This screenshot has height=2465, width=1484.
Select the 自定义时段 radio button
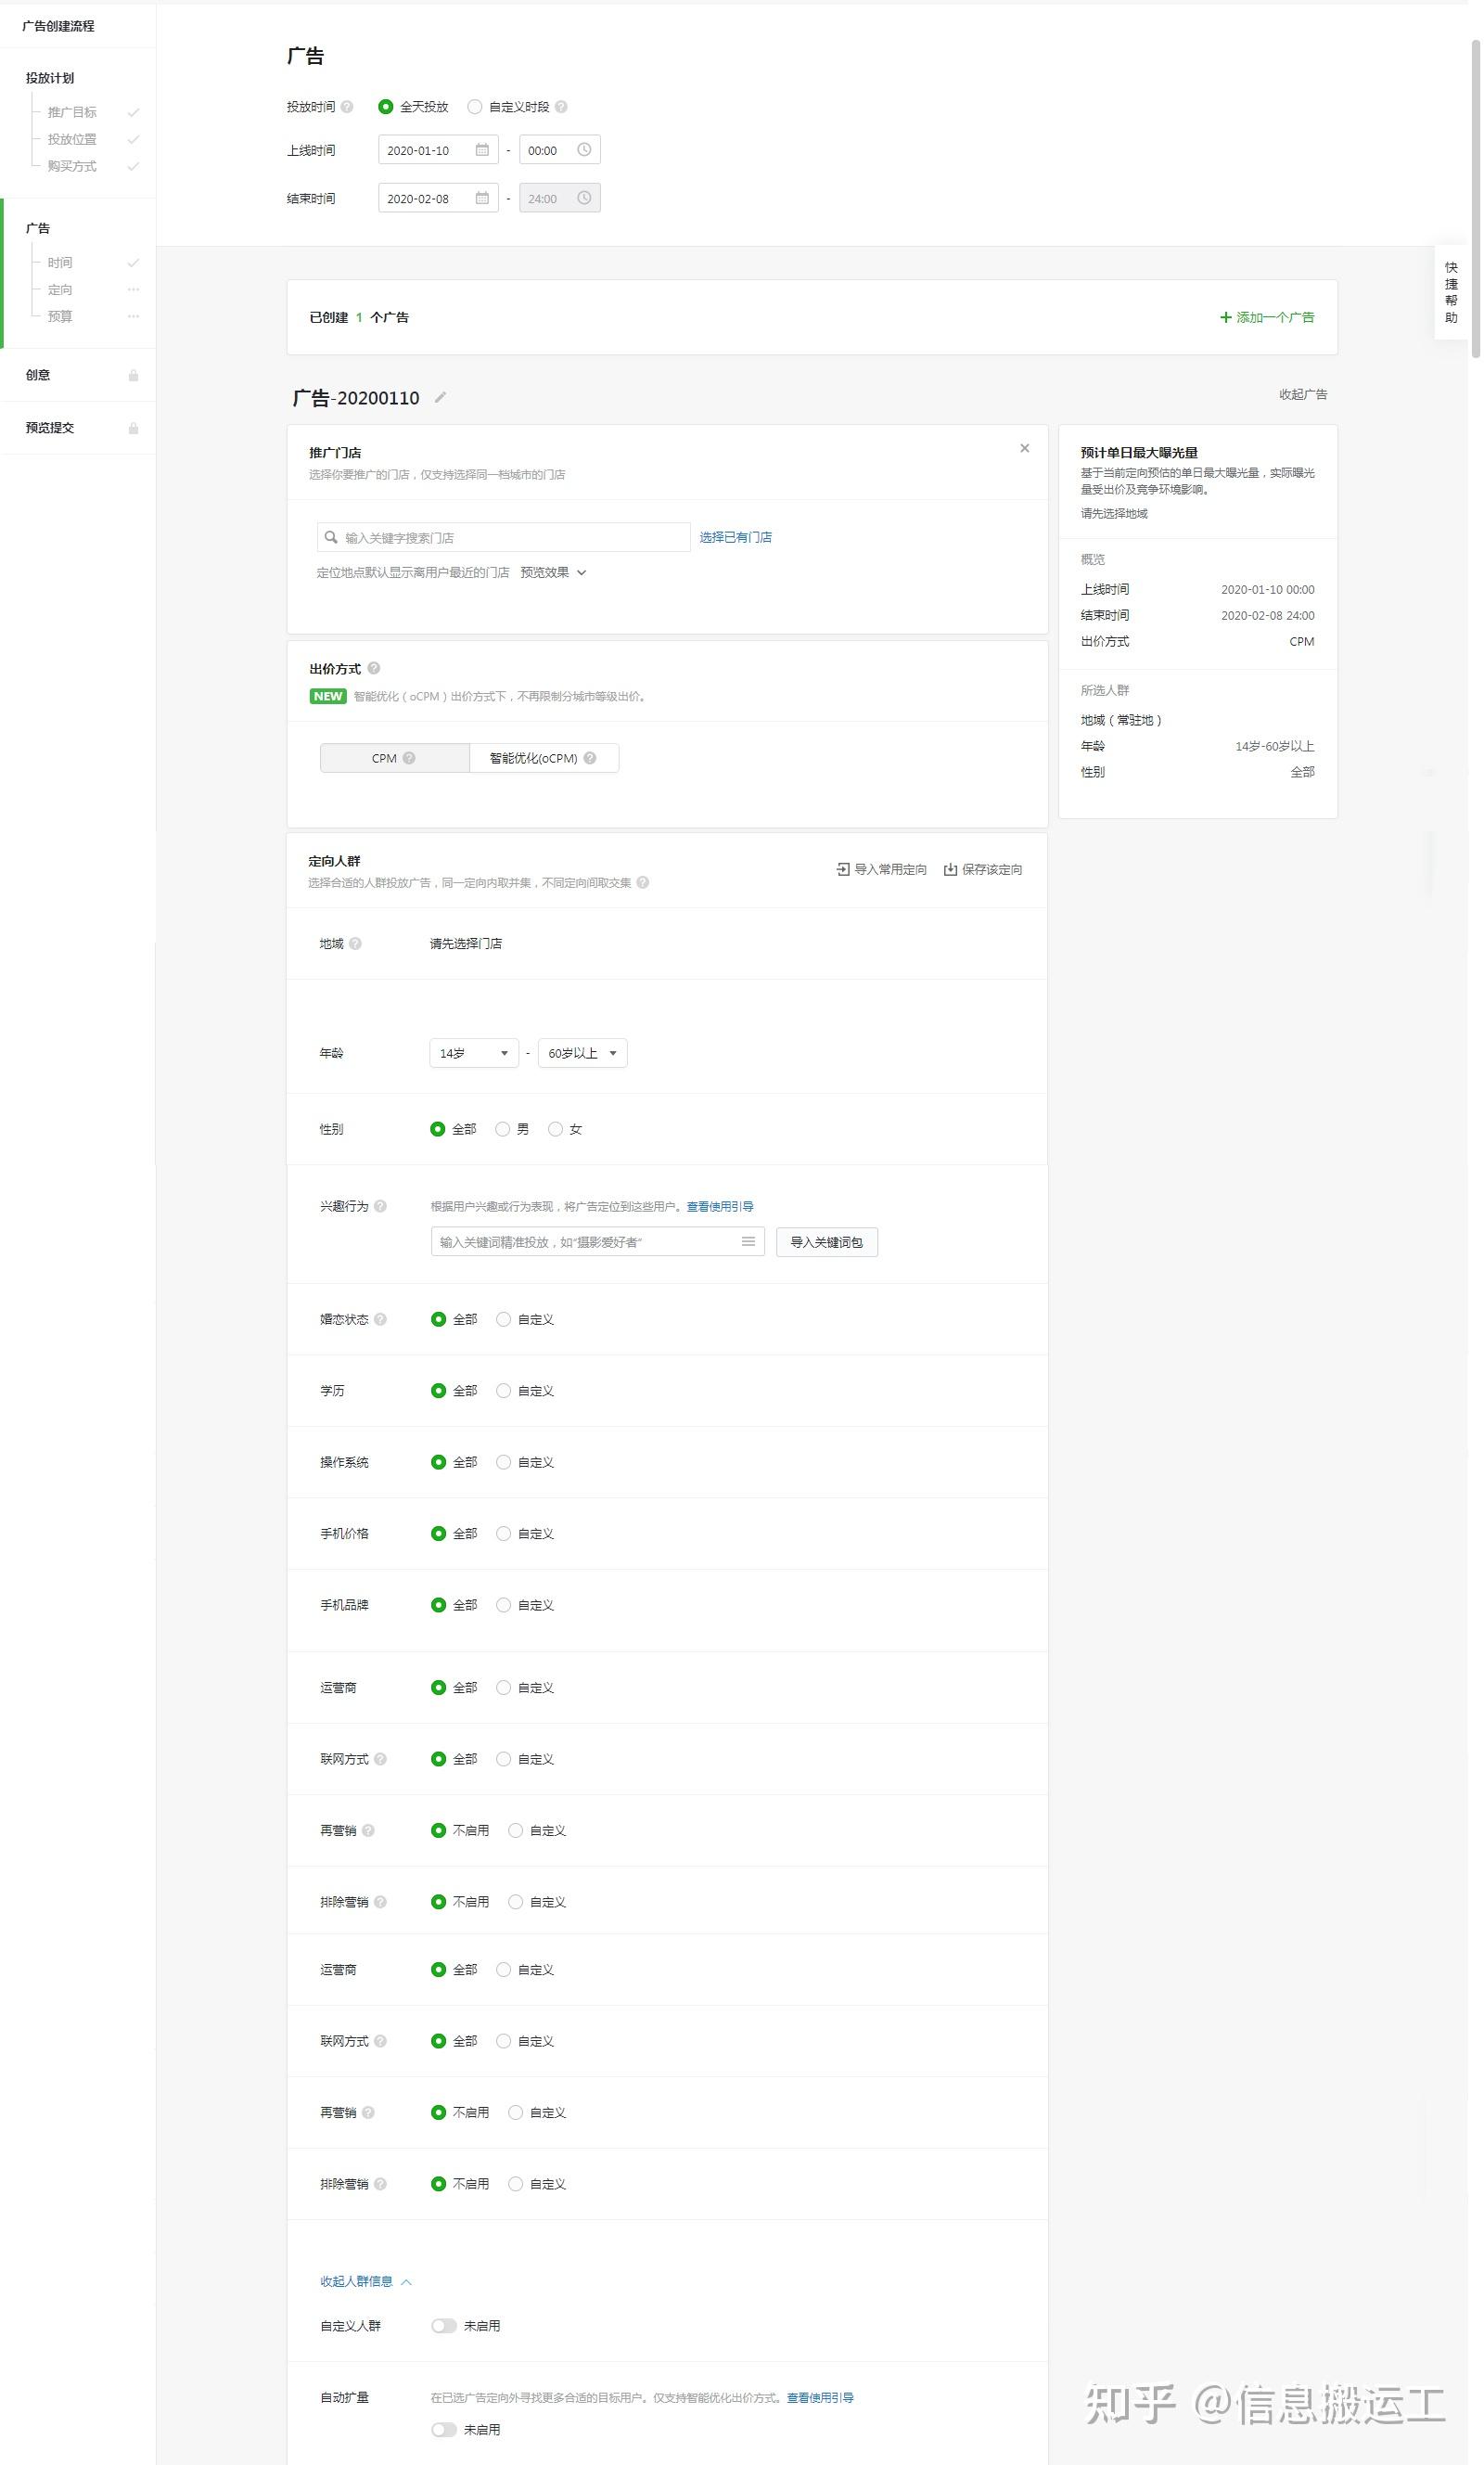pos(475,107)
